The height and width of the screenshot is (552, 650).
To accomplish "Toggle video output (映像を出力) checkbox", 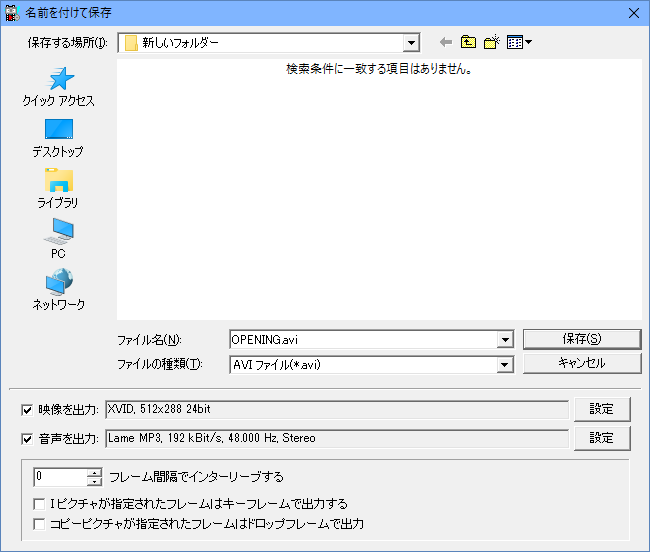I will click(x=27, y=410).
